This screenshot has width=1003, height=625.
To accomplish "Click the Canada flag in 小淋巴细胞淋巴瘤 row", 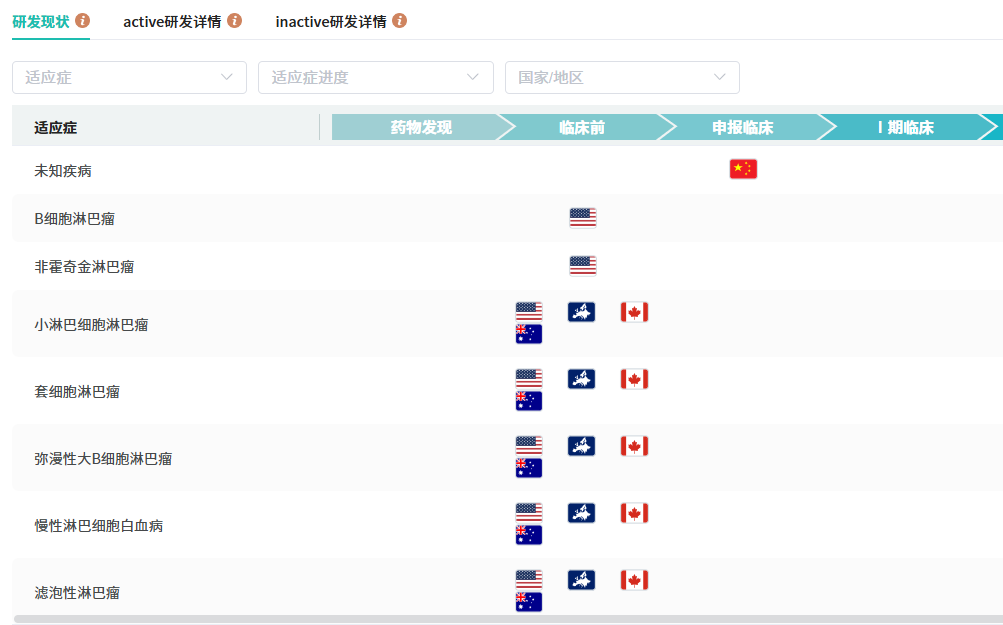I will pyautogui.click(x=635, y=312).
